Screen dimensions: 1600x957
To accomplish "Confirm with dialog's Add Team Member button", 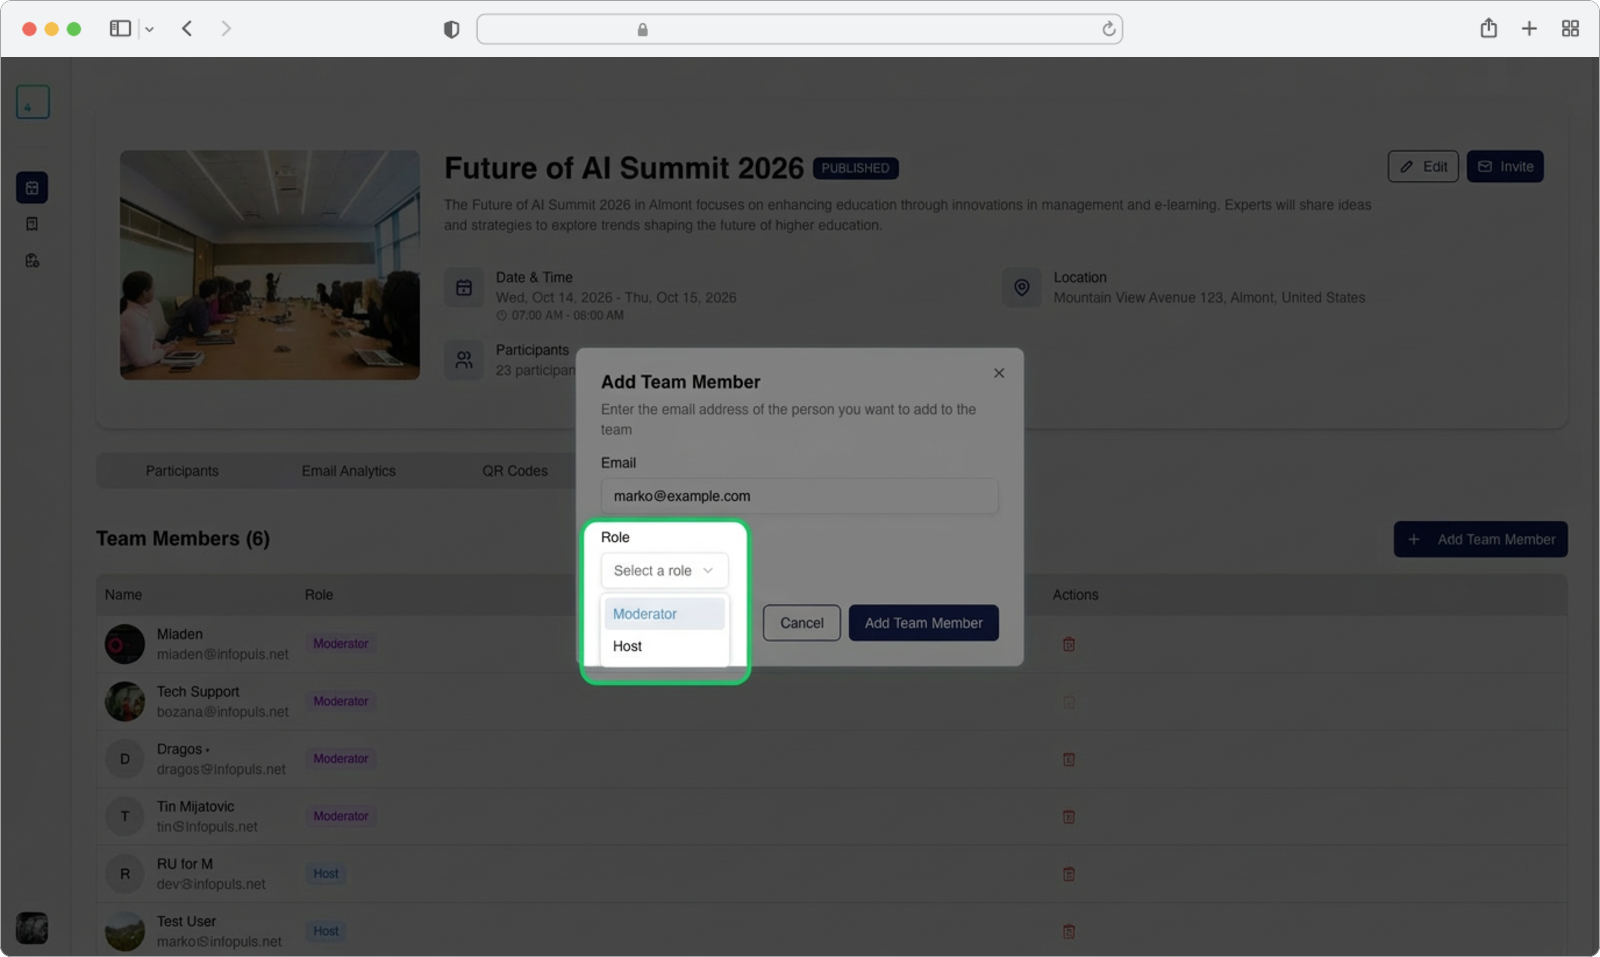I will click(923, 623).
